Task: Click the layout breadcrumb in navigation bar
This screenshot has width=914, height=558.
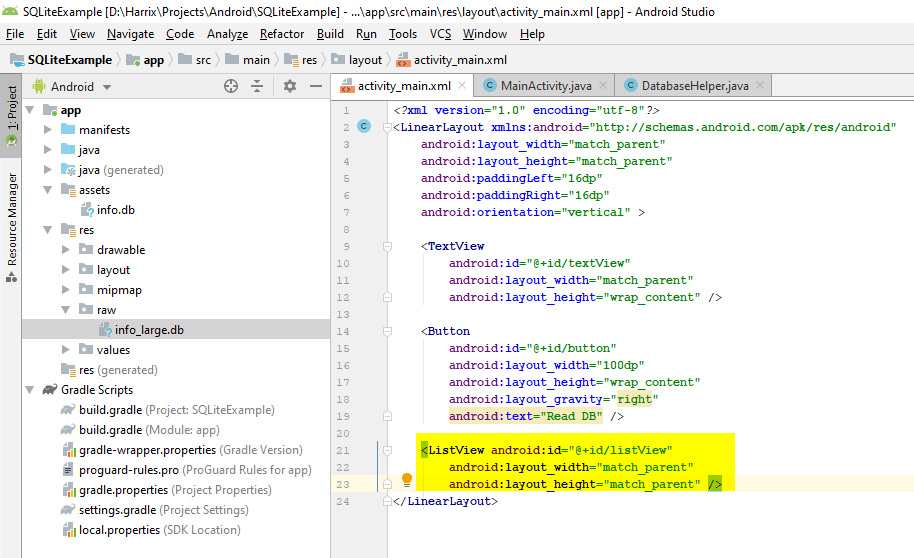Action: 365,60
